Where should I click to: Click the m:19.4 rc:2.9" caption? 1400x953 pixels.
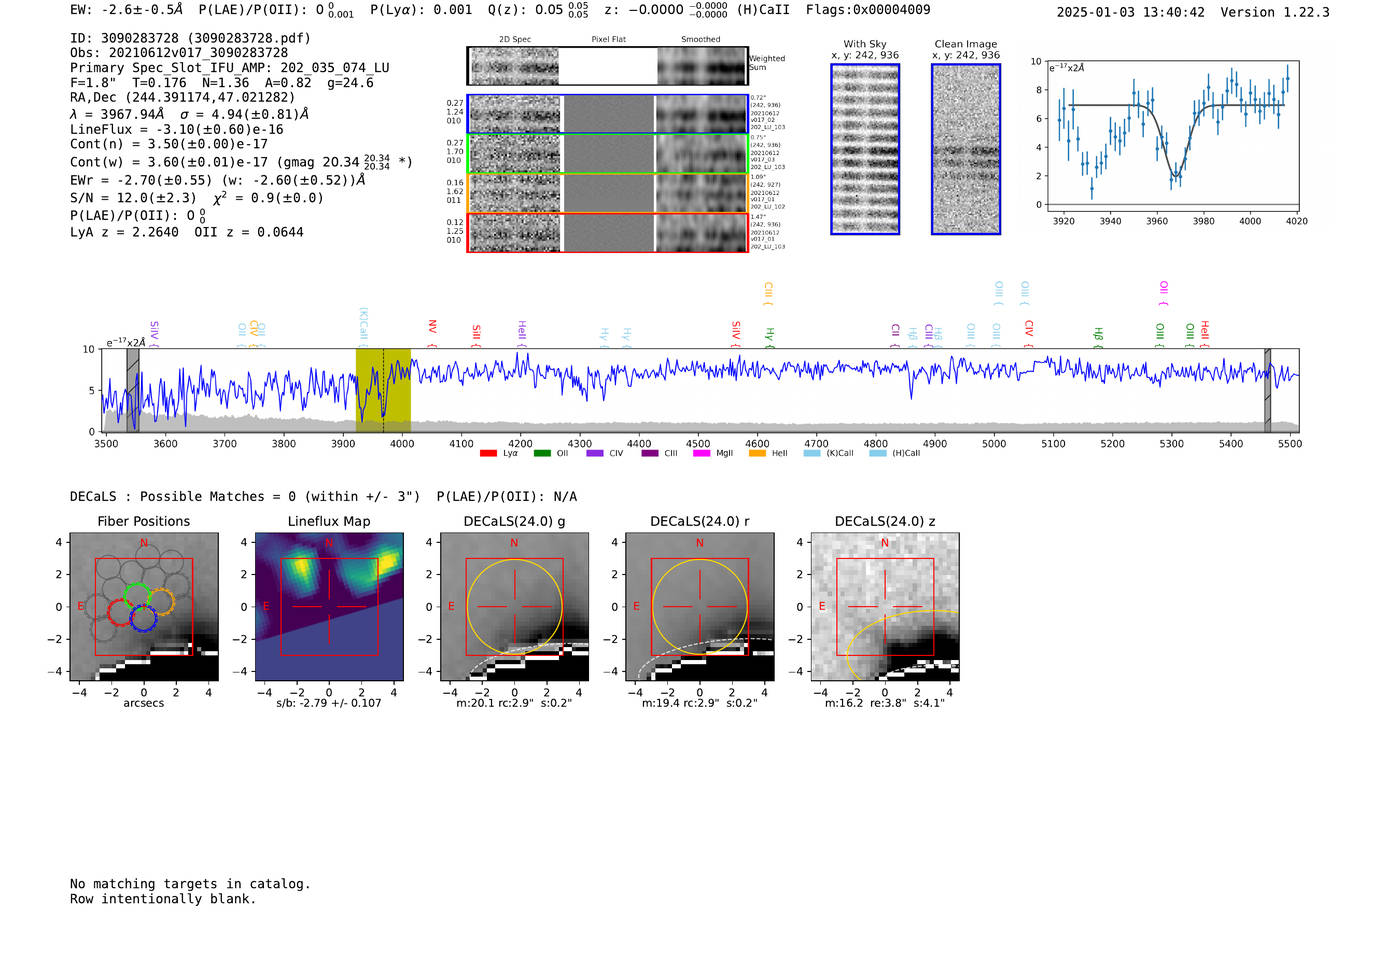tap(700, 703)
